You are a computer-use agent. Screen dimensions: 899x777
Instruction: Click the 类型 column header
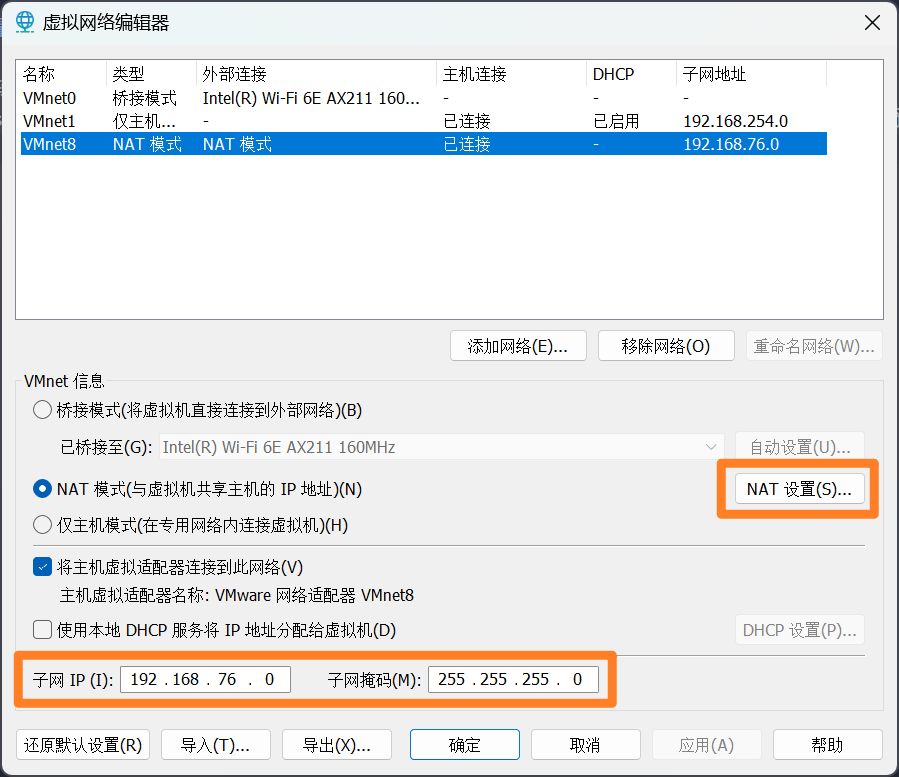[x=152, y=74]
